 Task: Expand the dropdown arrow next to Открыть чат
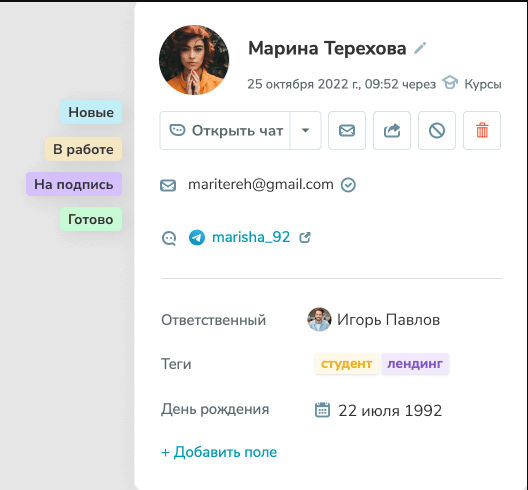tap(305, 130)
